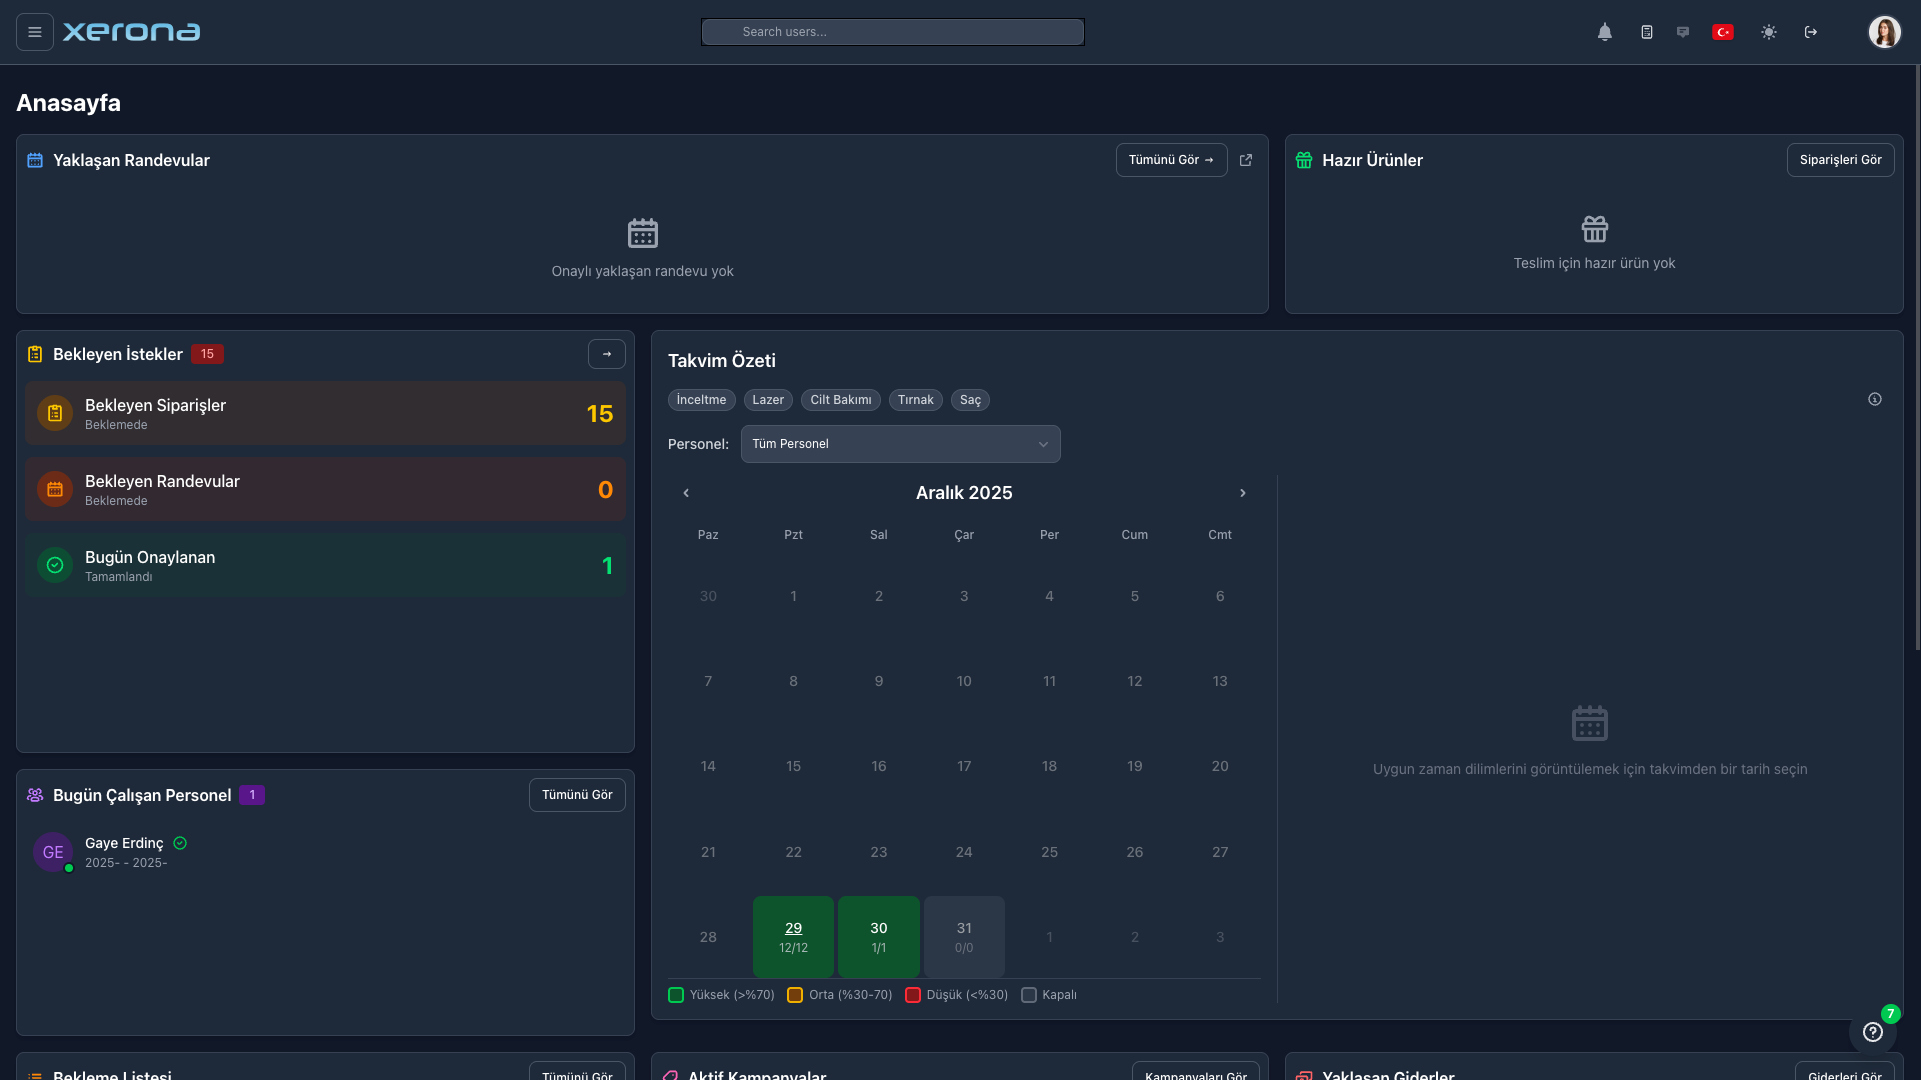Open Bekleyen Siparişler pending row
Screen dimensions: 1921x1080
325,413
